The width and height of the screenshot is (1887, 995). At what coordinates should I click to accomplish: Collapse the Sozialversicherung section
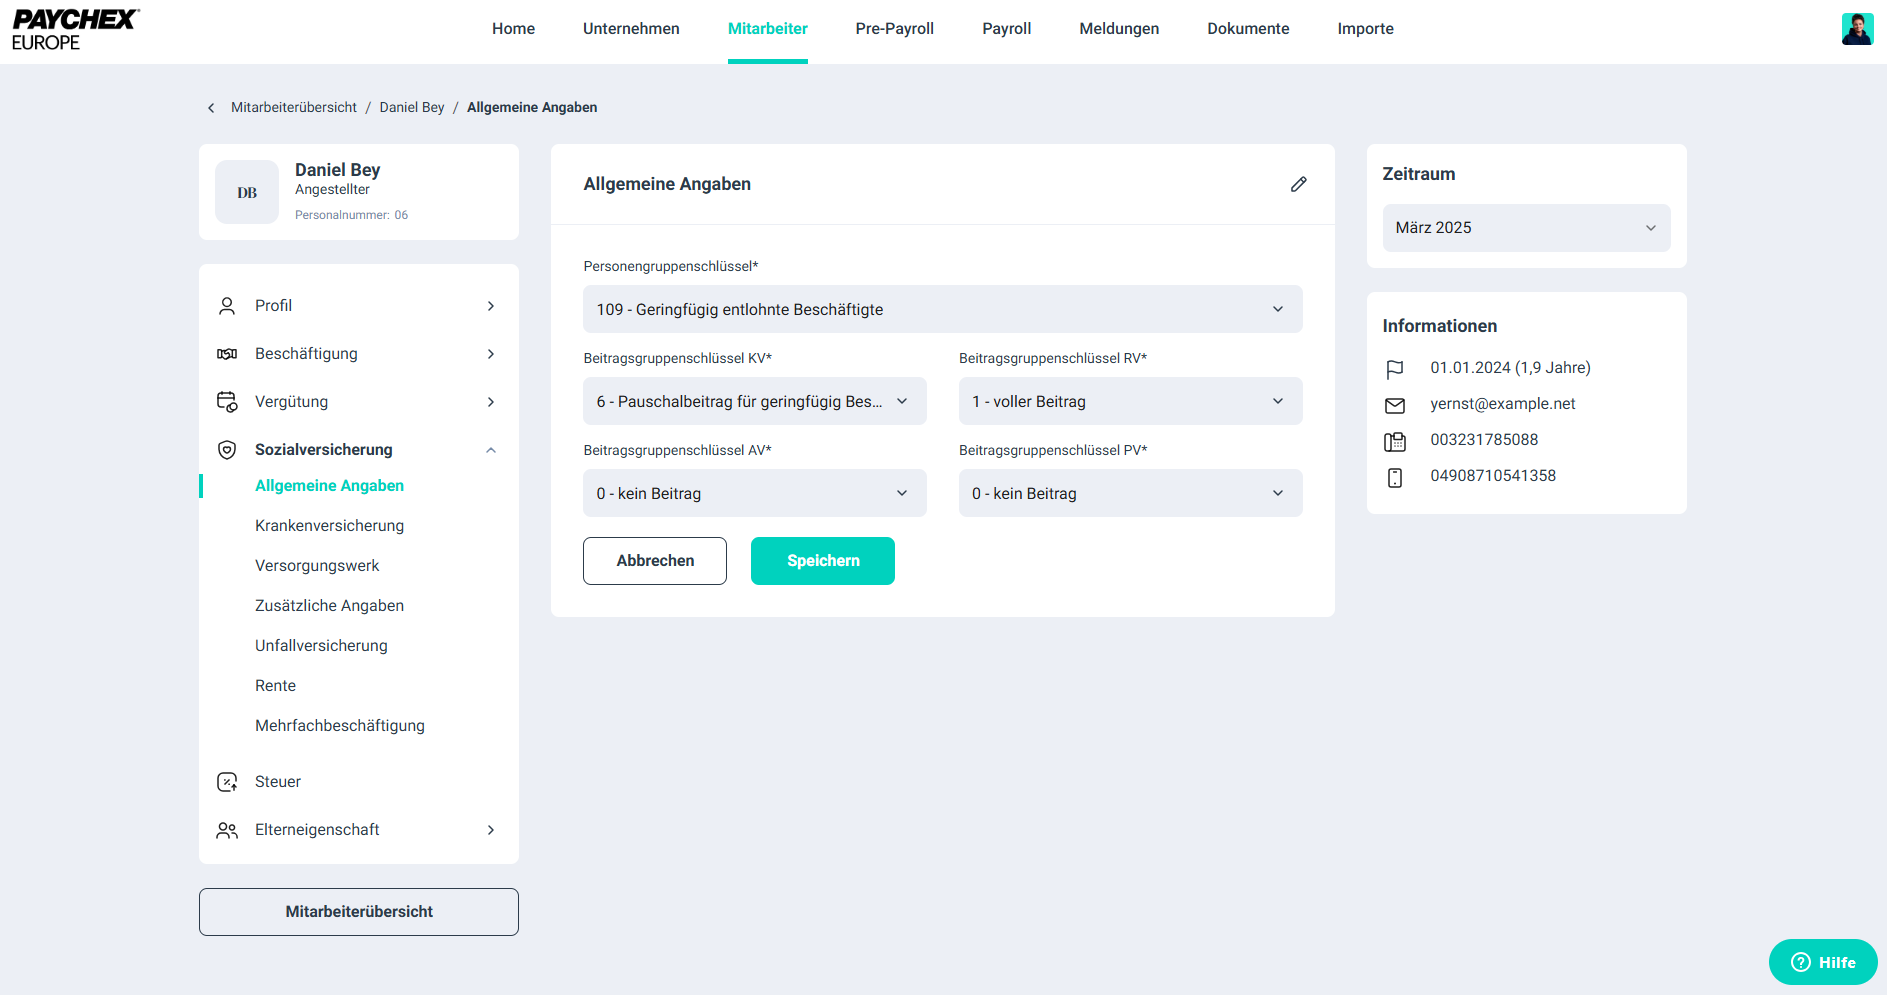pos(491,450)
